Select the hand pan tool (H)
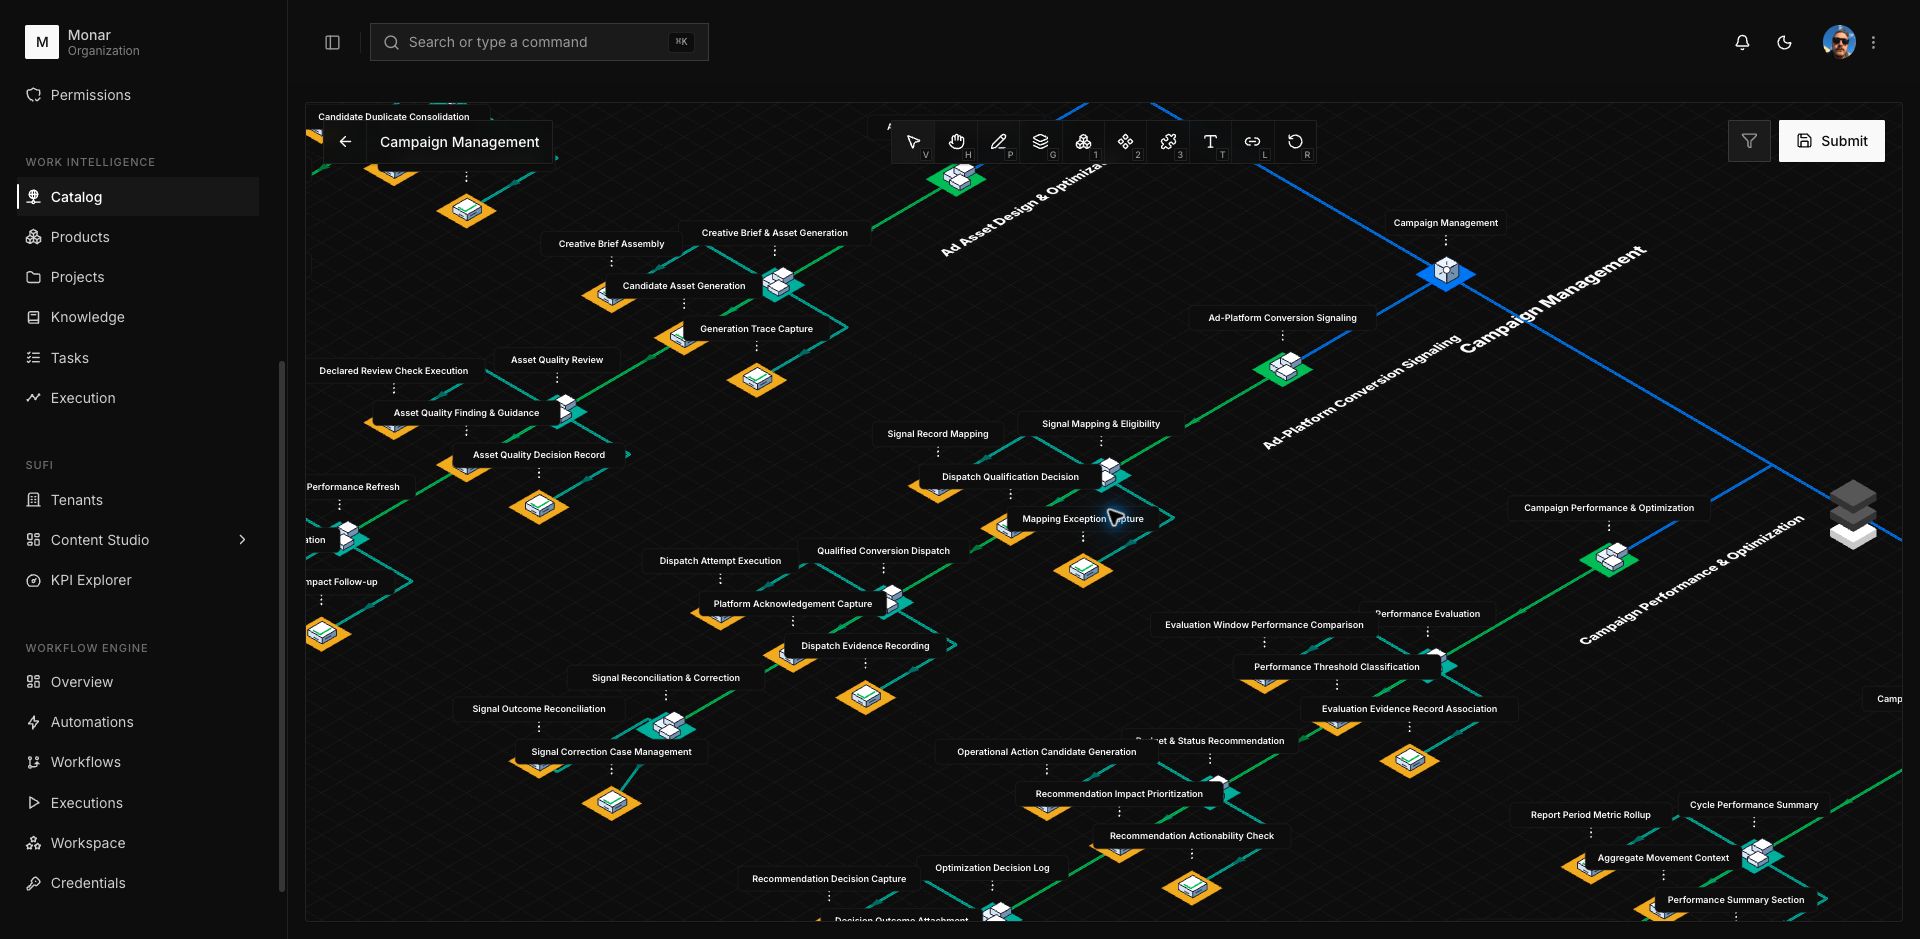1920x939 pixels. coord(956,142)
